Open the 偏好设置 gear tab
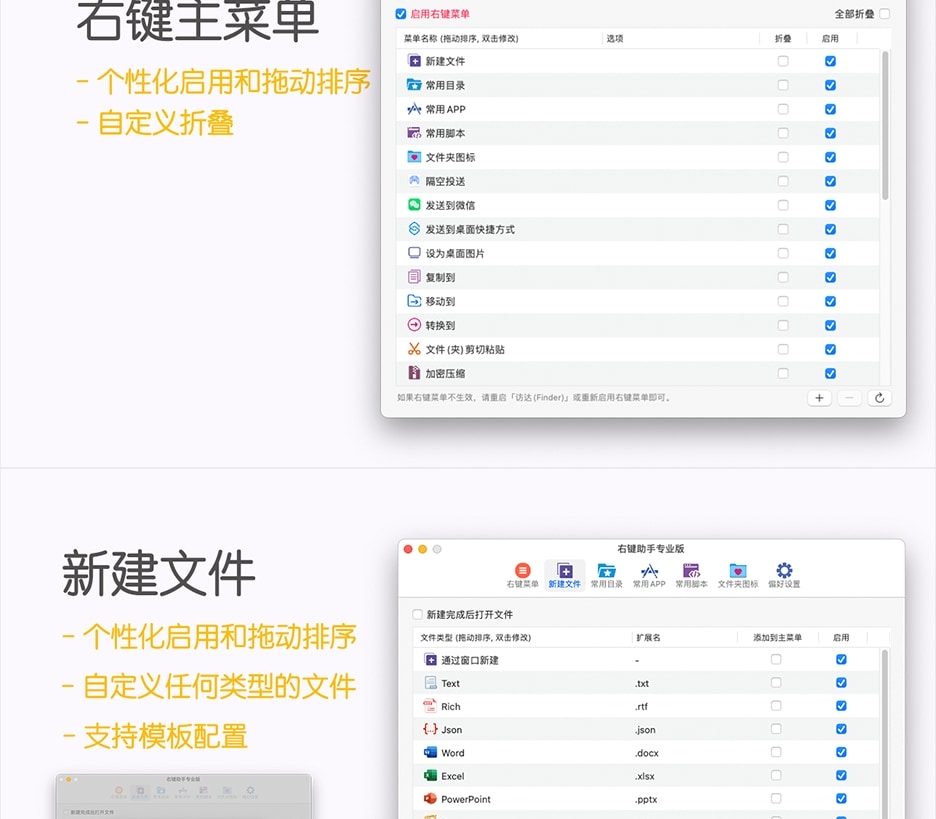 [x=784, y=575]
